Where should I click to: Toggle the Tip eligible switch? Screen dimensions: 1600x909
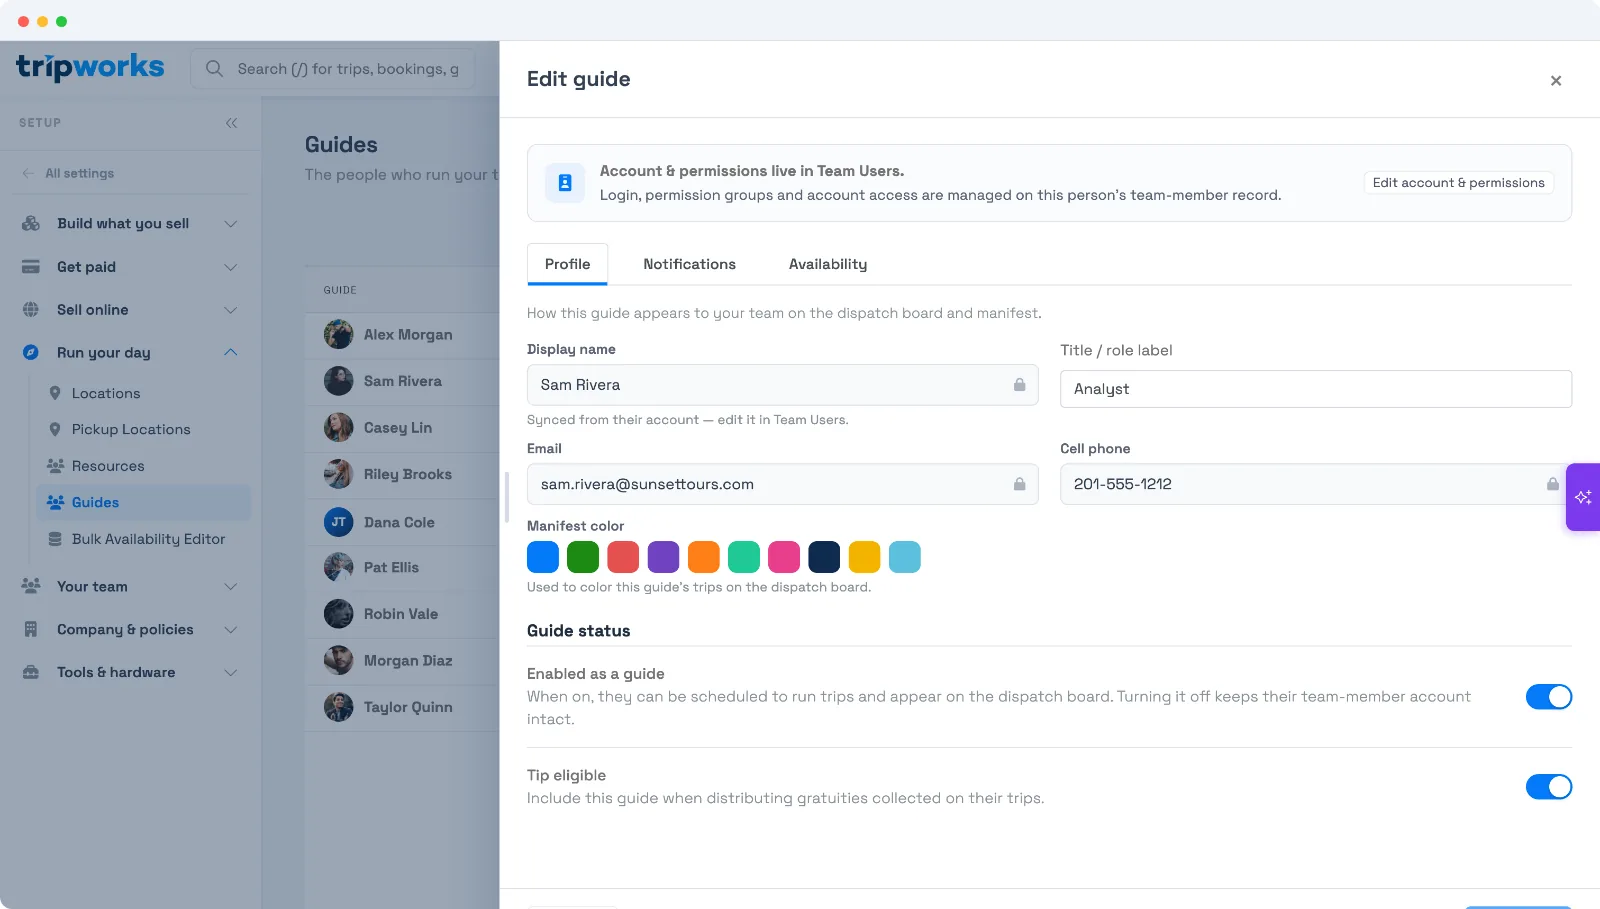click(x=1549, y=787)
